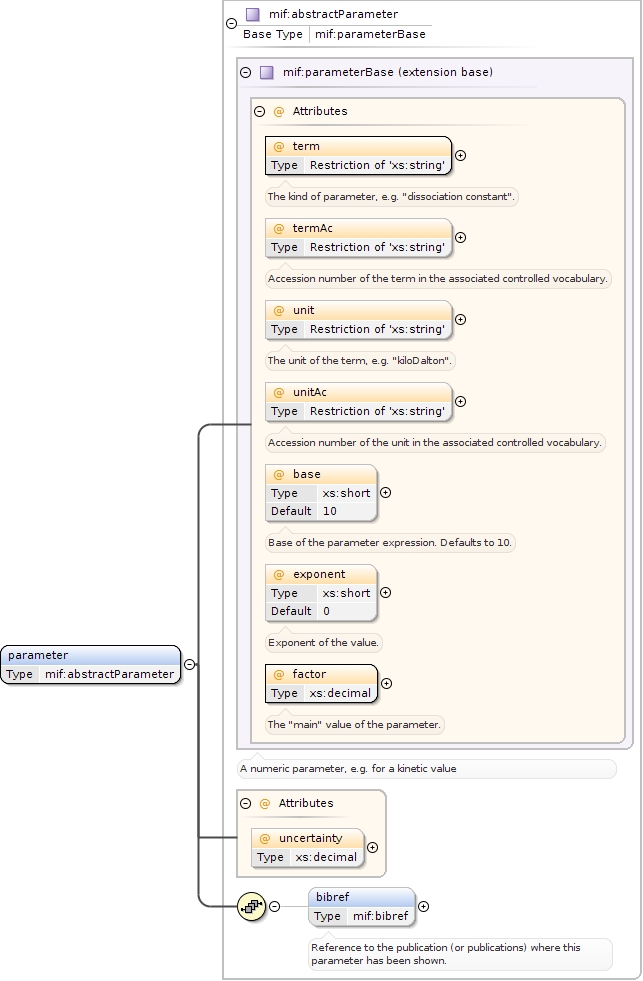Click the purple square icon for mif:parameterBase
Screen dimensions: 643x981
tap(267, 72)
